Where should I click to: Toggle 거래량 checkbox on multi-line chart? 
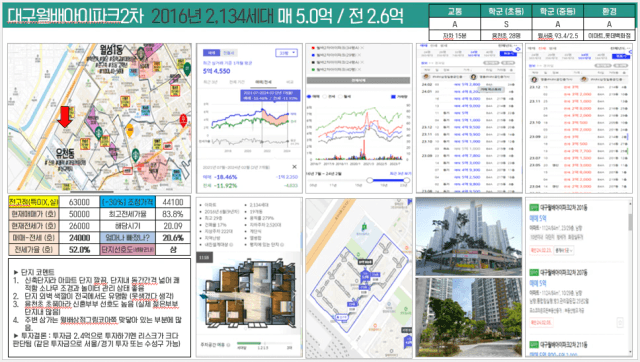point(393,97)
